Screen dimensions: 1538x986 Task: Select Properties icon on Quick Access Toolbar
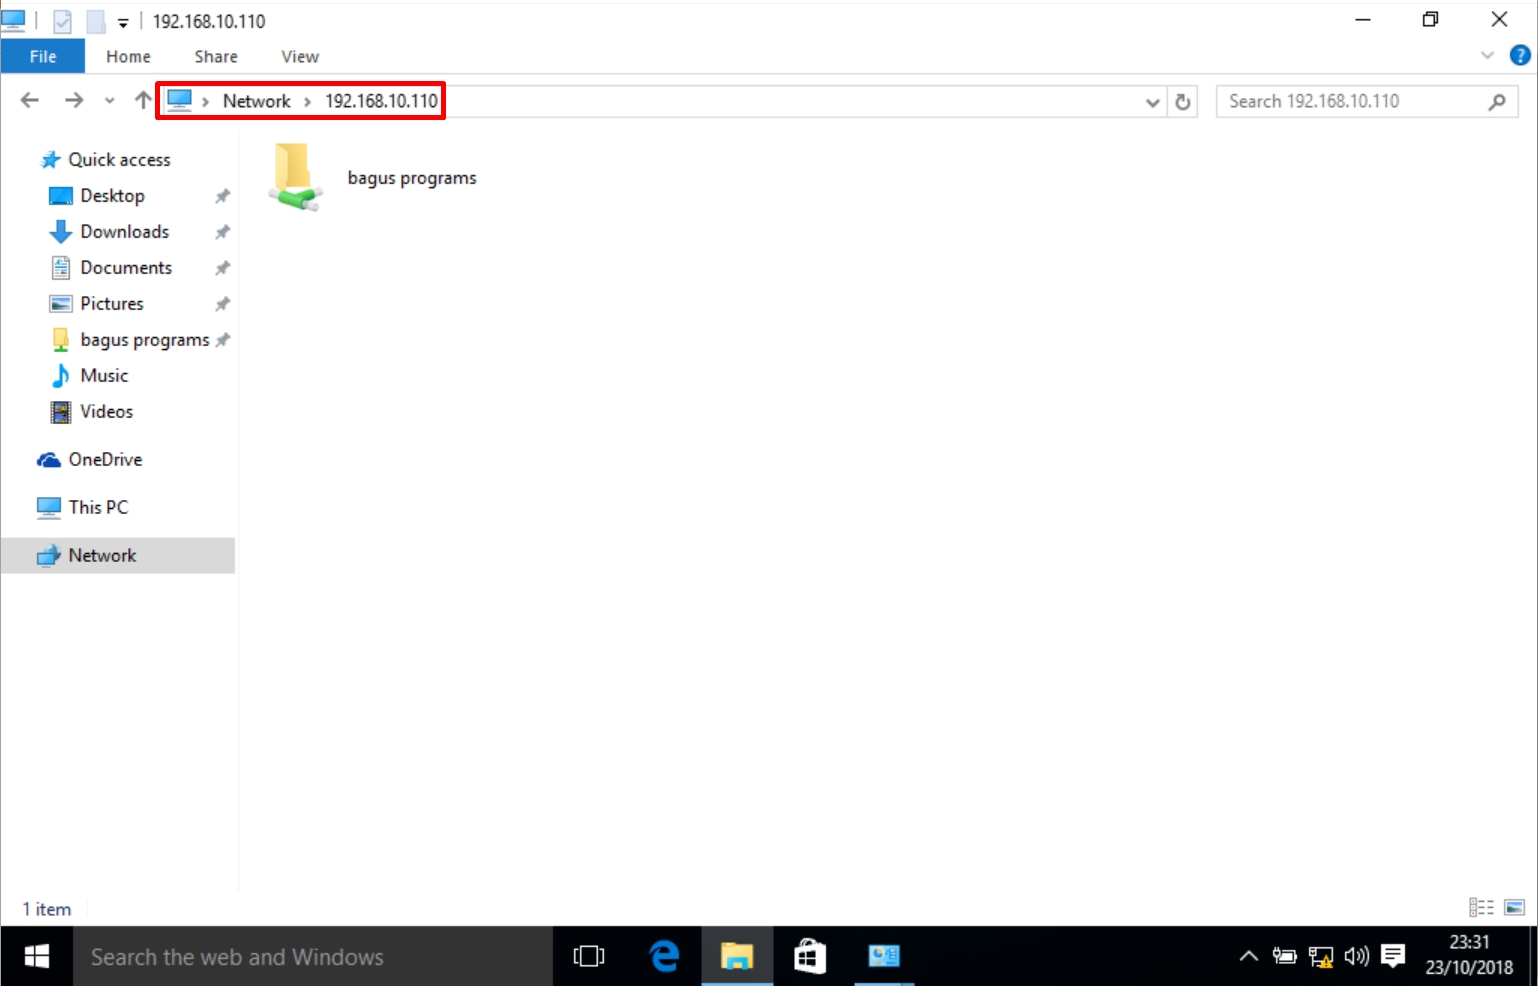tap(62, 20)
